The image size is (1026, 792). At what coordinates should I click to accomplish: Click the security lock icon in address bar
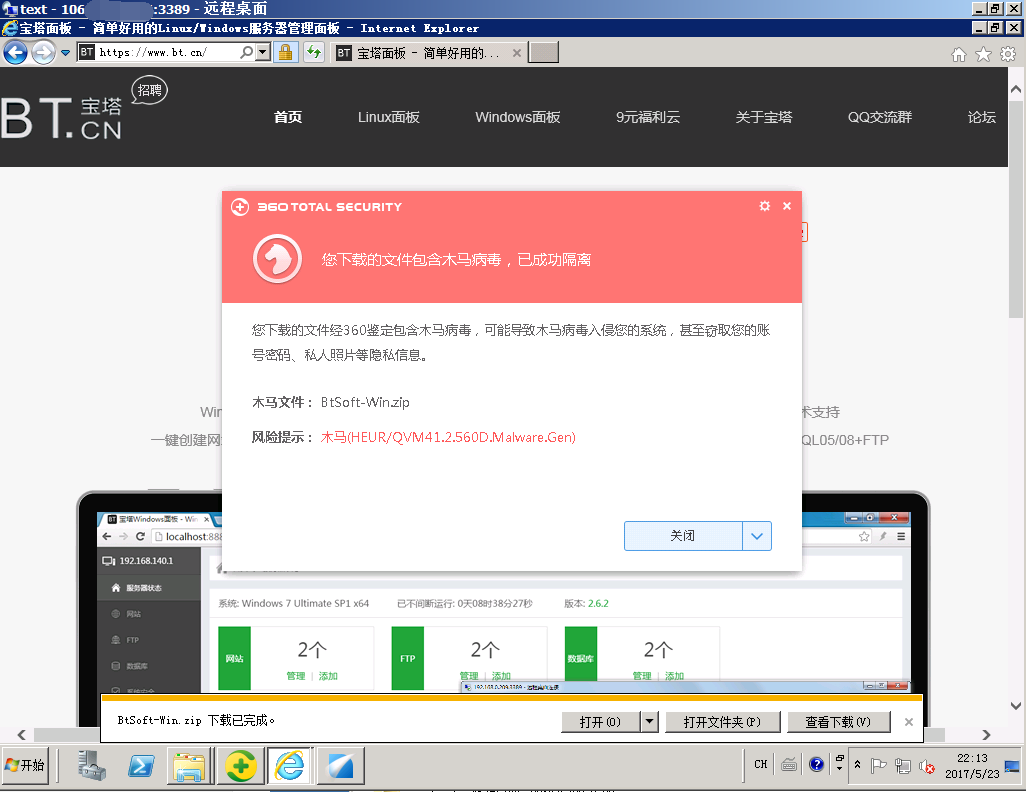(x=286, y=52)
